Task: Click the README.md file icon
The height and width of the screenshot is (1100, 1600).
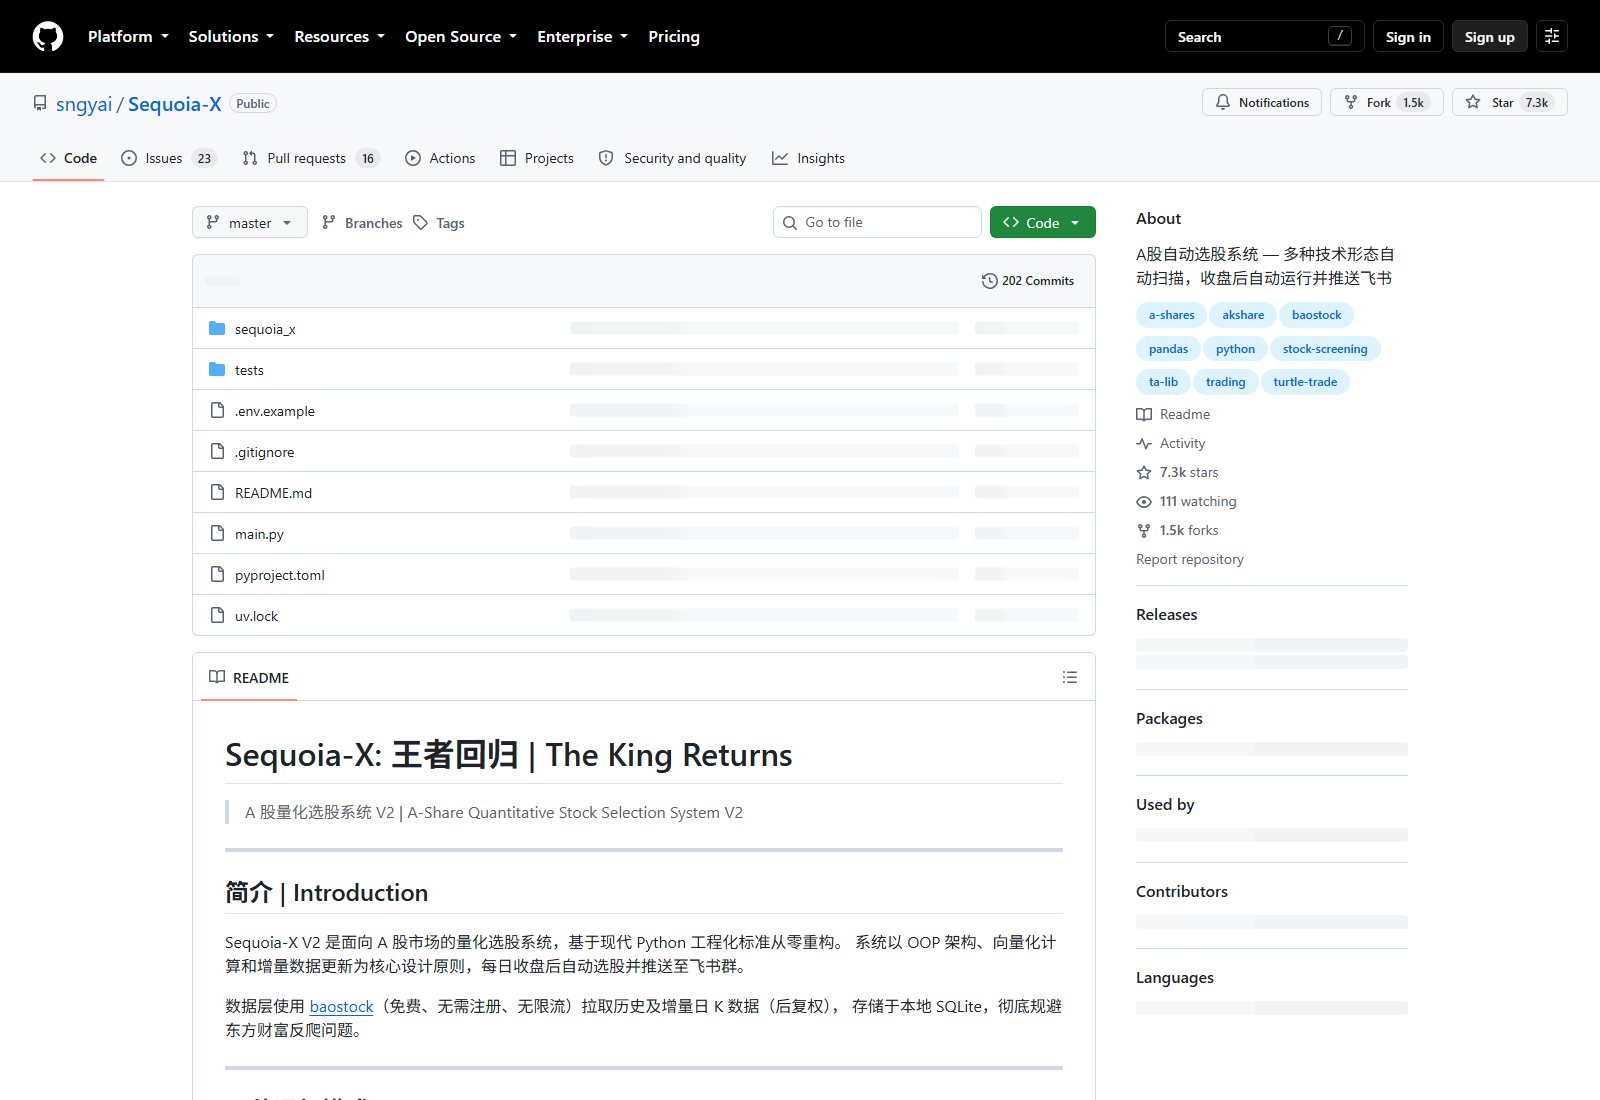Action: tap(217, 493)
